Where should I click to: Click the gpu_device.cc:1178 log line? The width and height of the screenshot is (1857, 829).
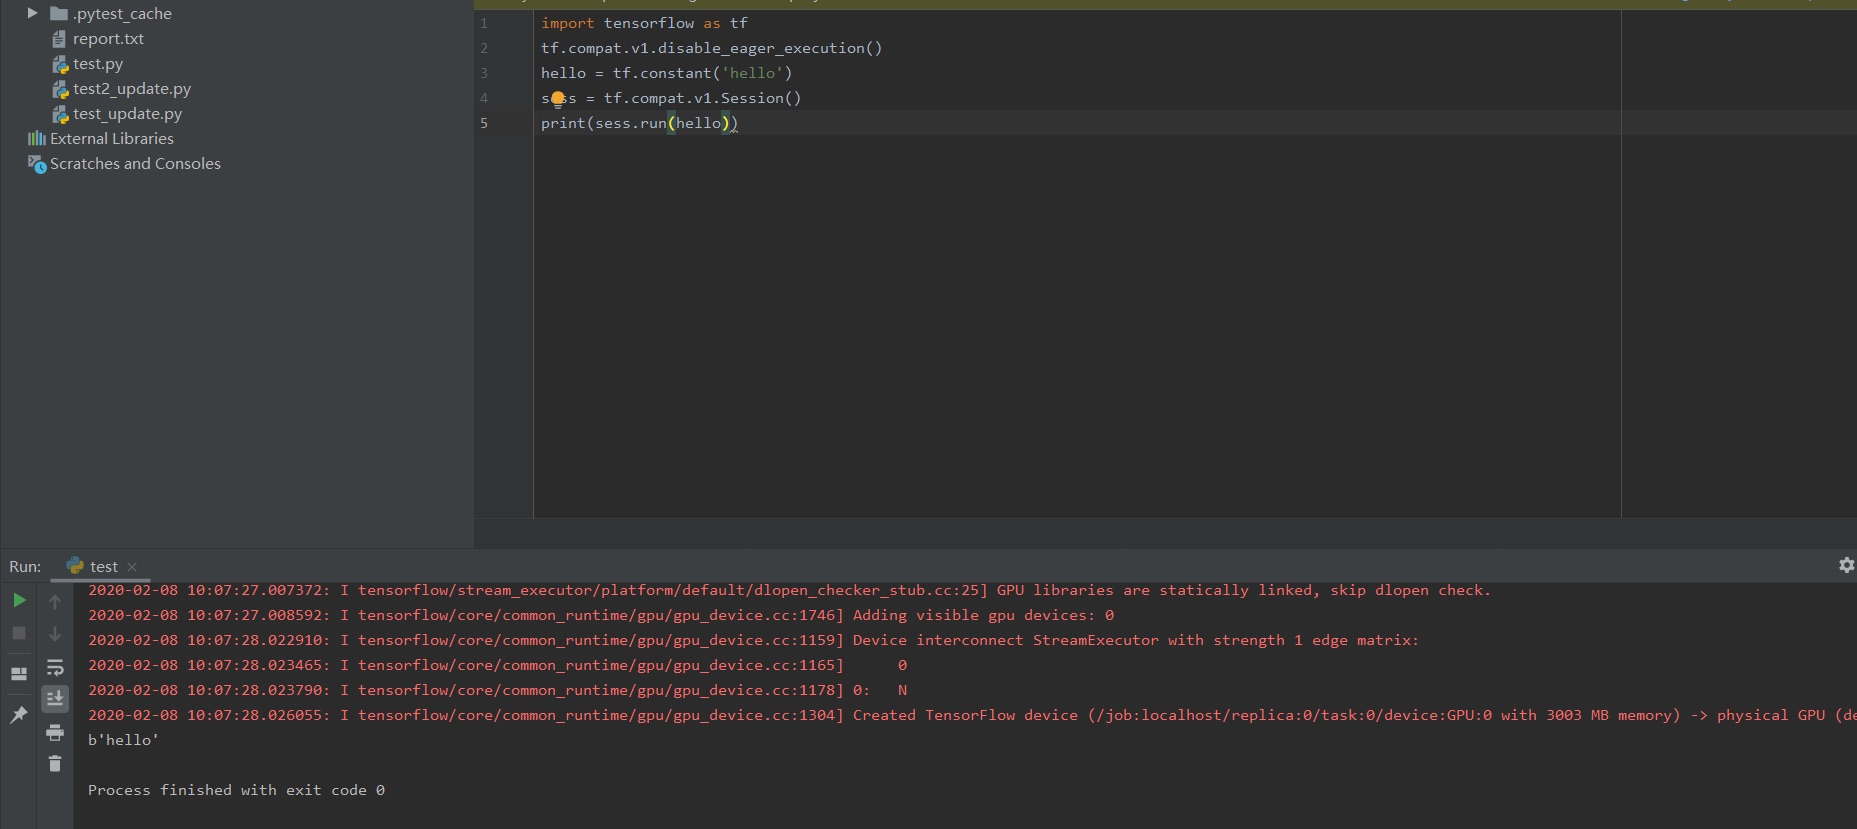tap(497, 690)
